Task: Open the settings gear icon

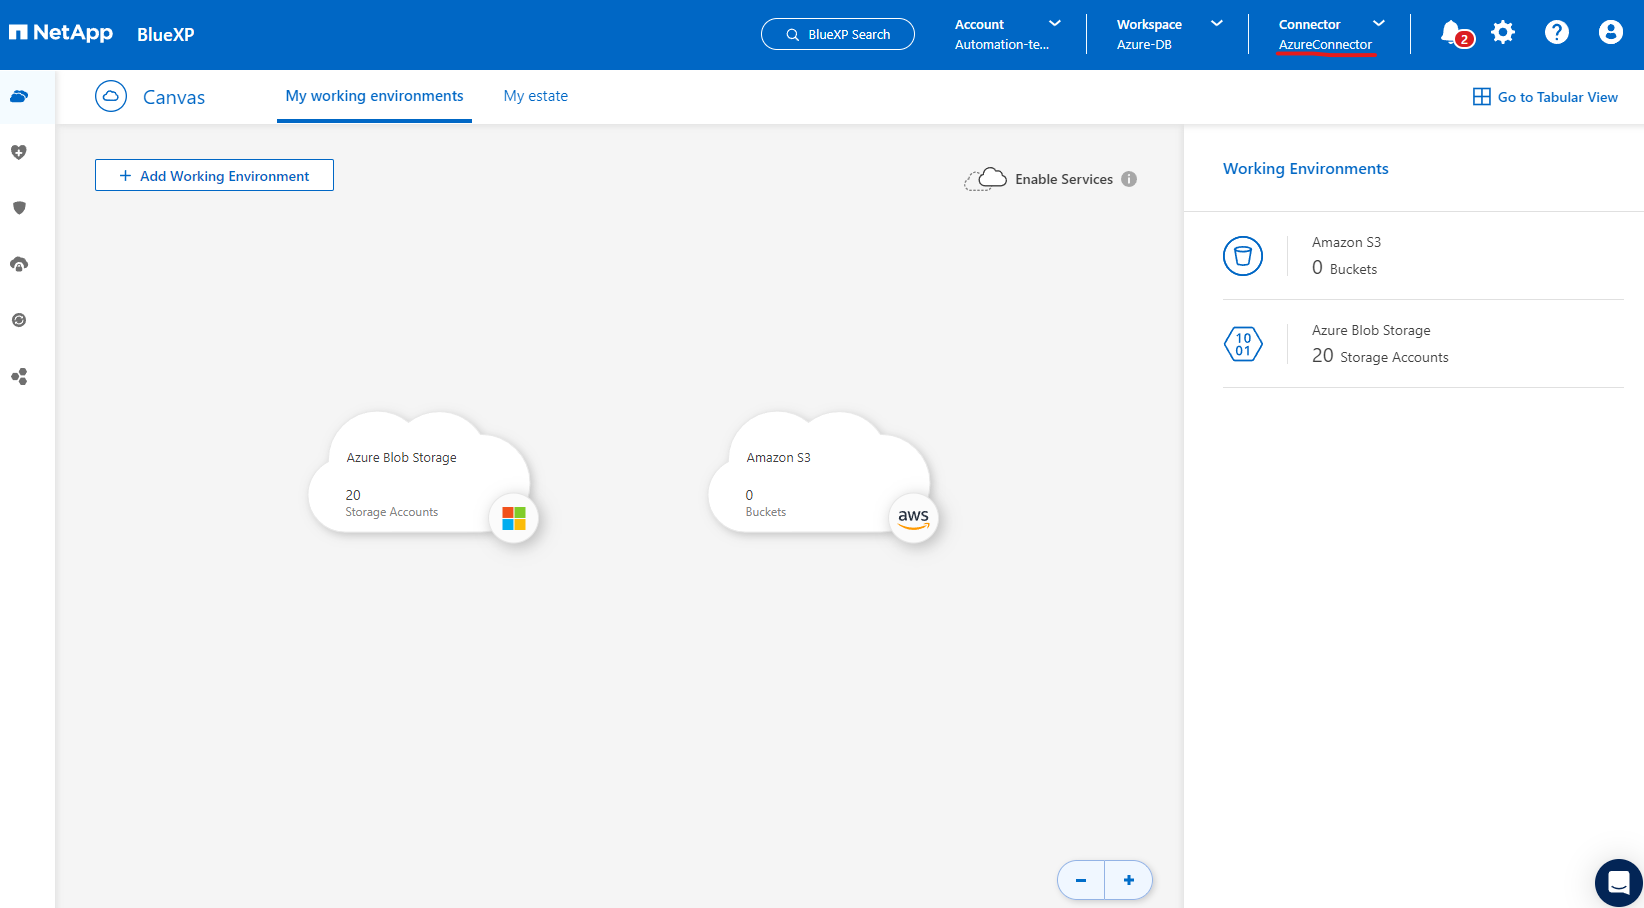Action: pyautogui.click(x=1503, y=33)
